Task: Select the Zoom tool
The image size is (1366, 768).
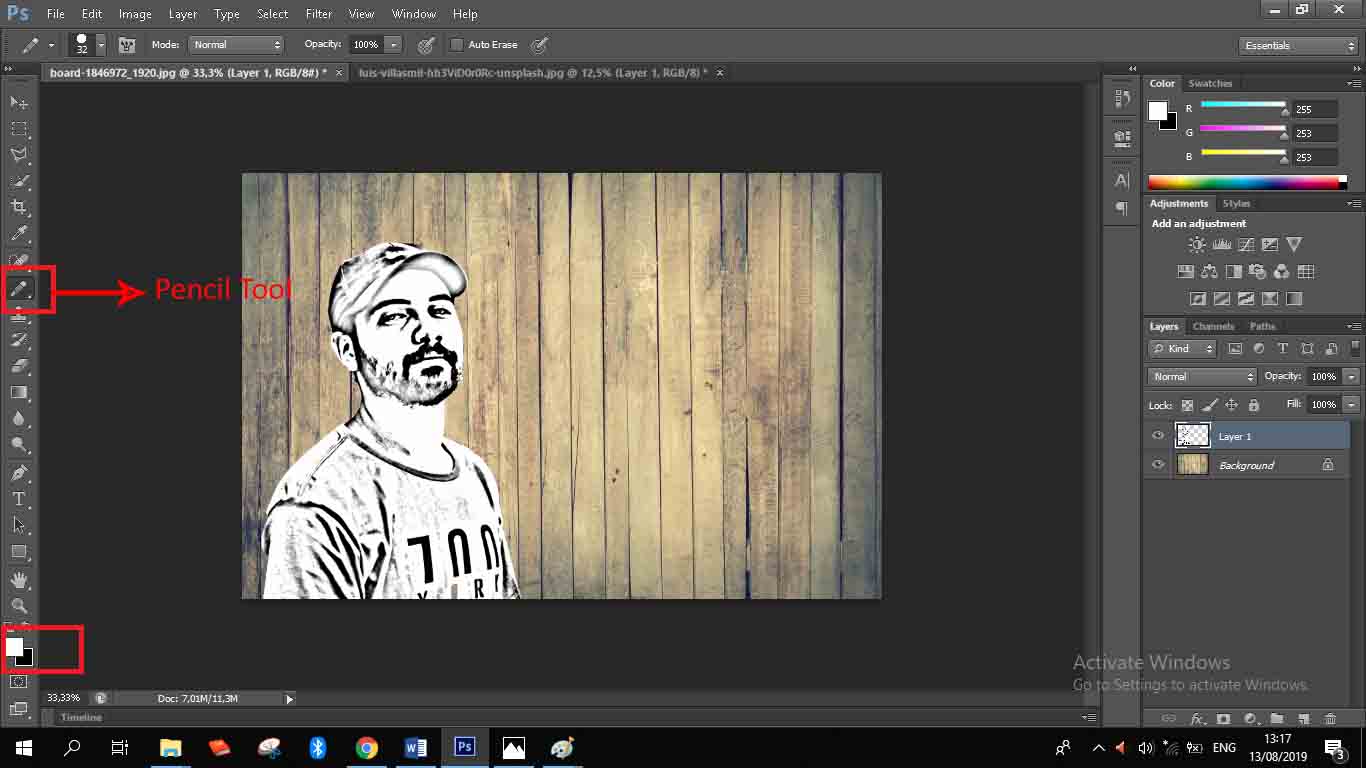Action: (19, 606)
